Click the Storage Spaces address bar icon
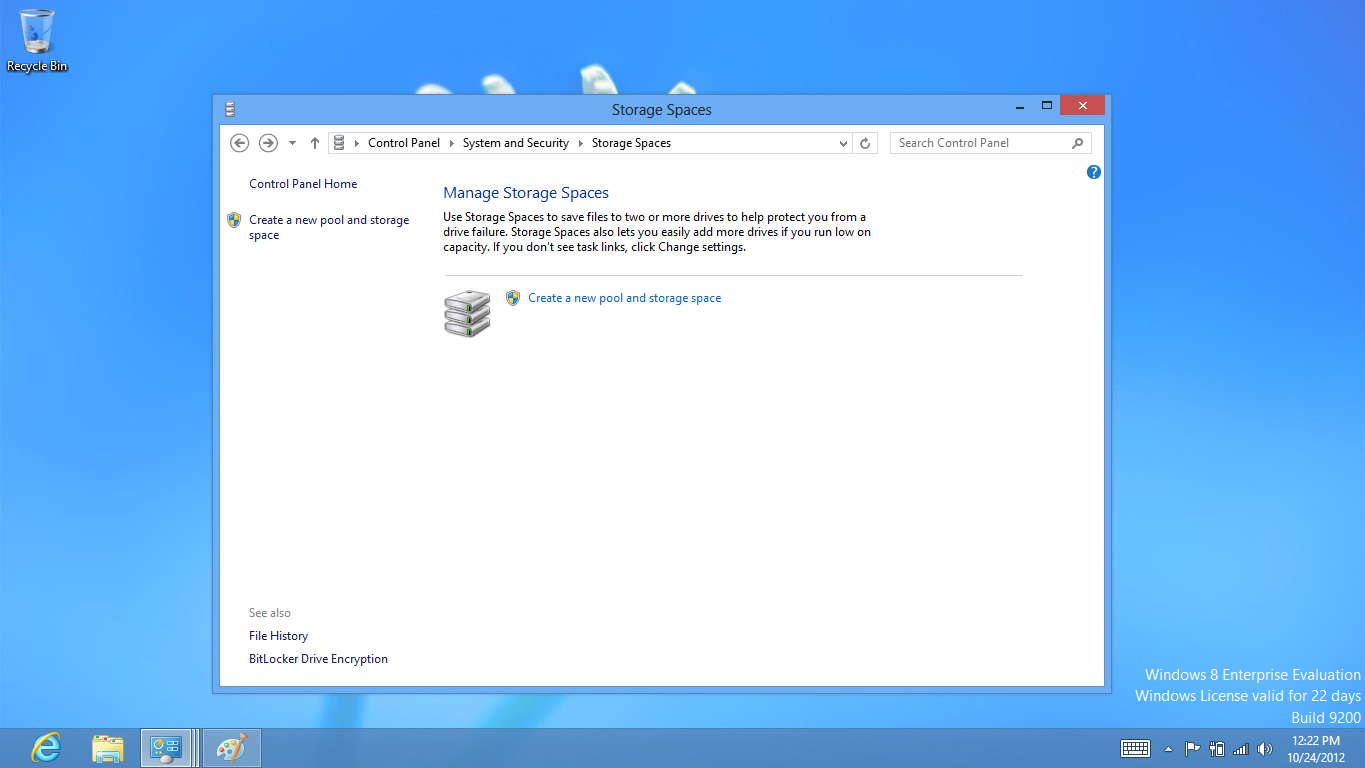This screenshot has width=1365, height=768. pos(339,143)
